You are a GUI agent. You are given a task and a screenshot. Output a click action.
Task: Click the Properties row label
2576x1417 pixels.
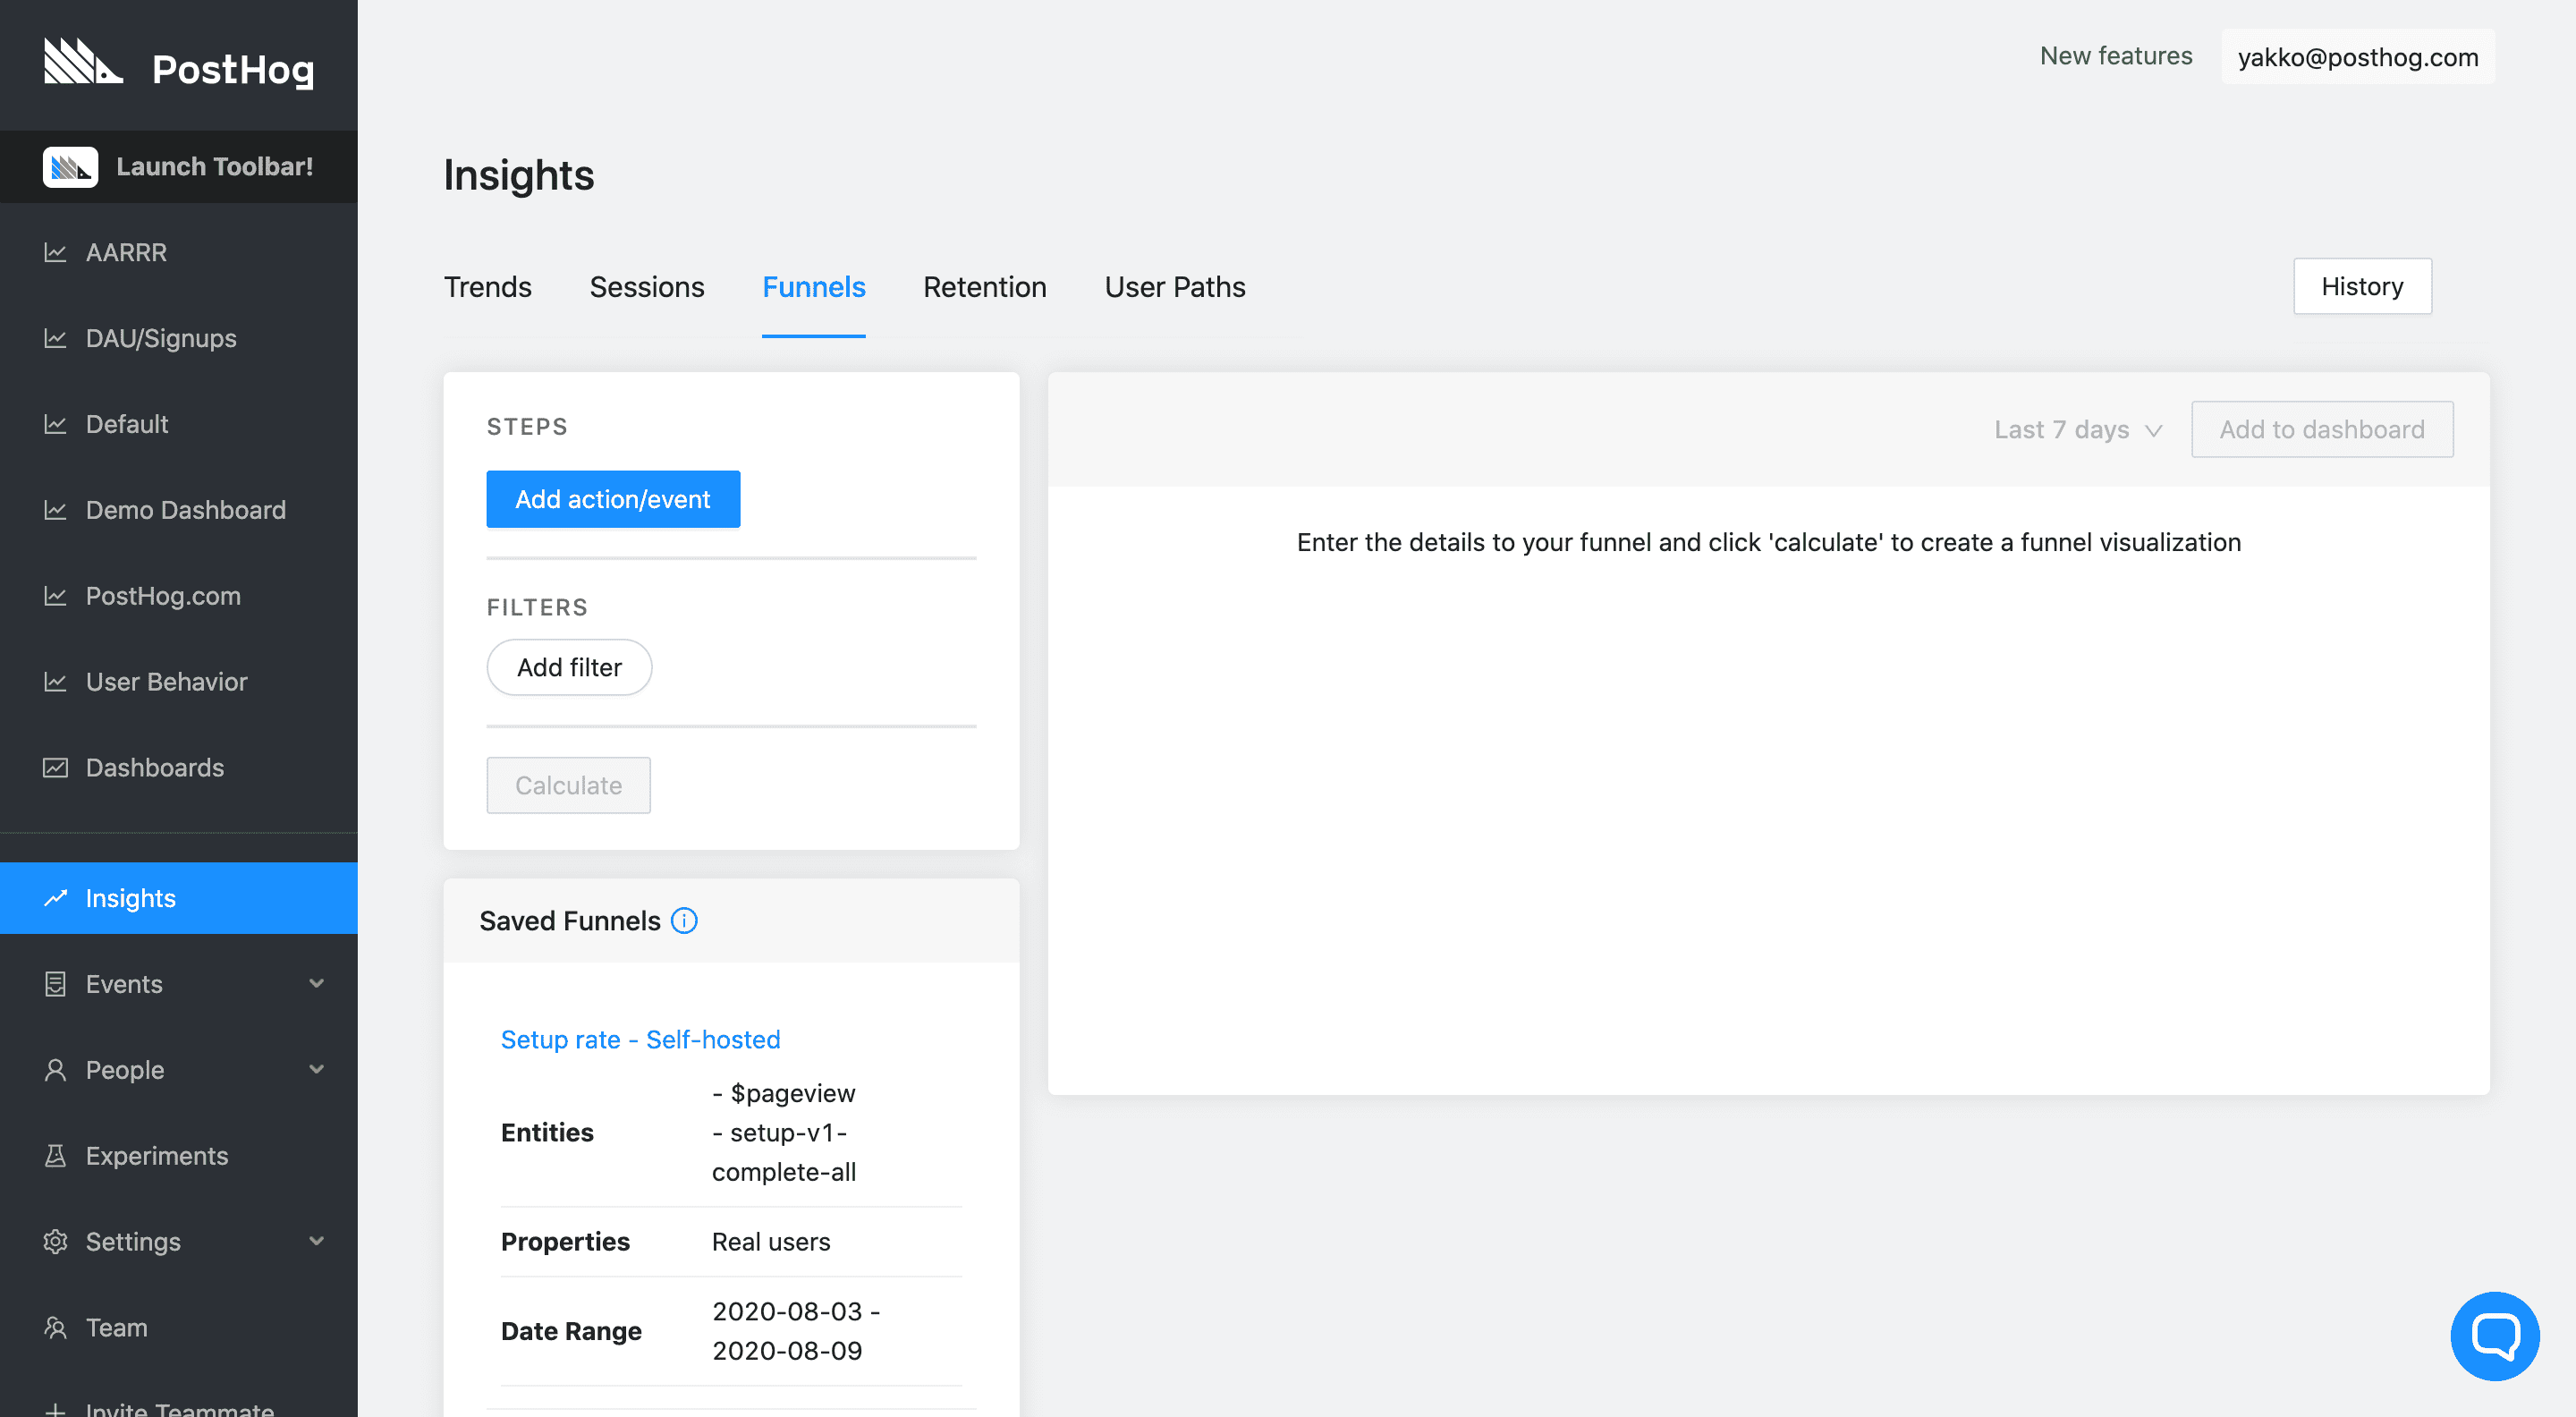(x=565, y=1242)
